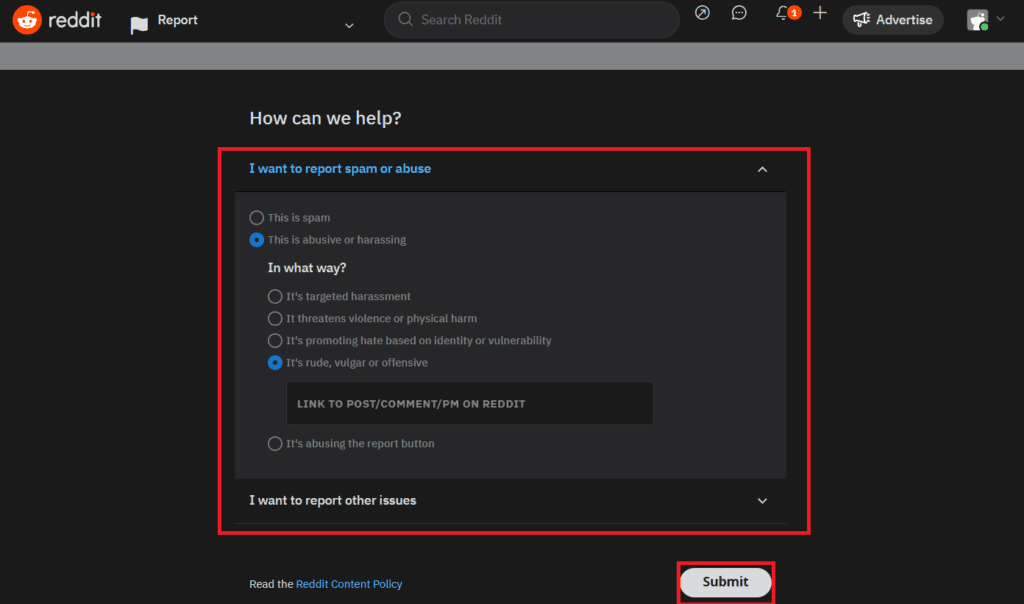
Task: Open the chat bubble icon
Action: point(739,12)
